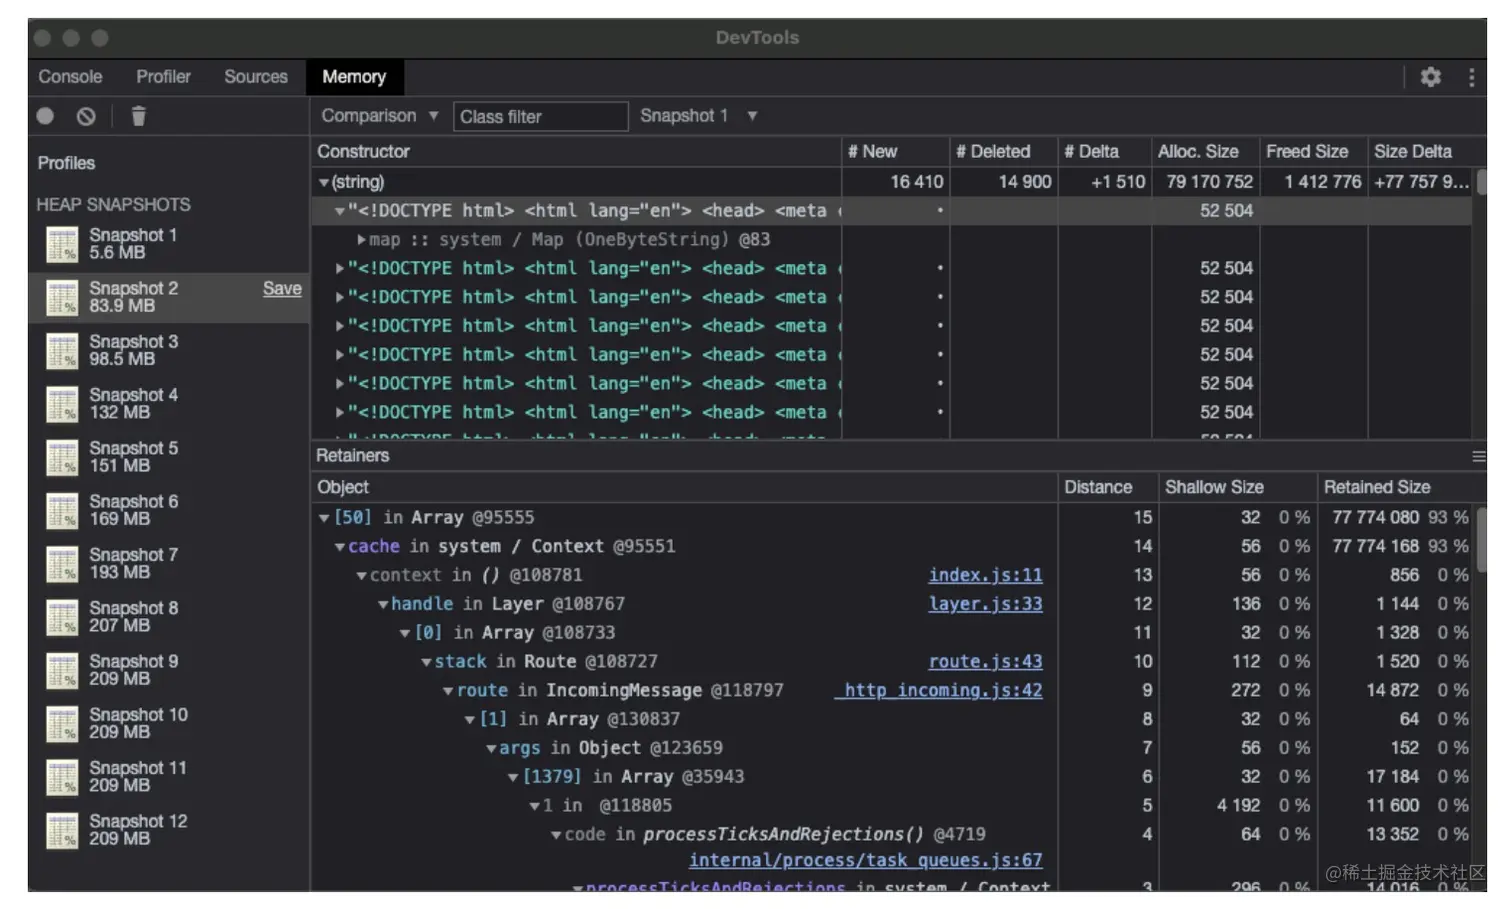Image resolution: width=1512 pixels, height=909 pixels.
Task: Click Snapshot 10 heap profile icon
Action: tap(62, 723)
